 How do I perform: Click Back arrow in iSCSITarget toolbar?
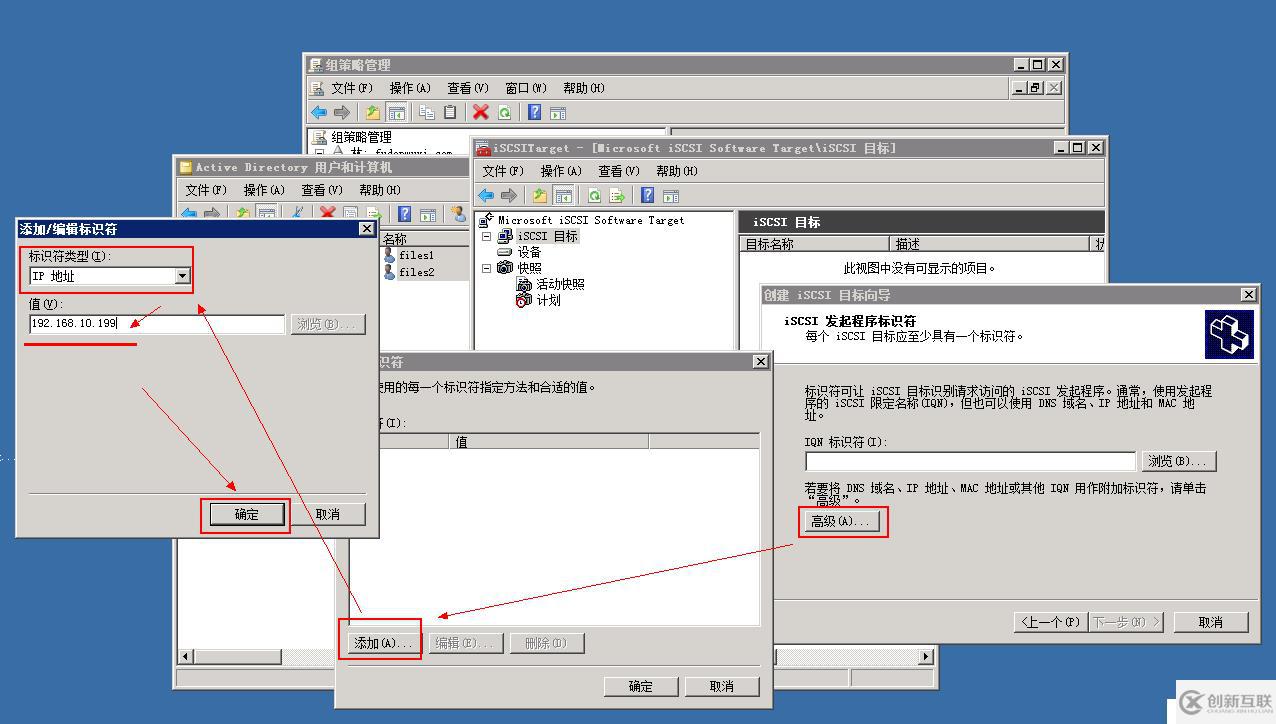click(486, 196)
